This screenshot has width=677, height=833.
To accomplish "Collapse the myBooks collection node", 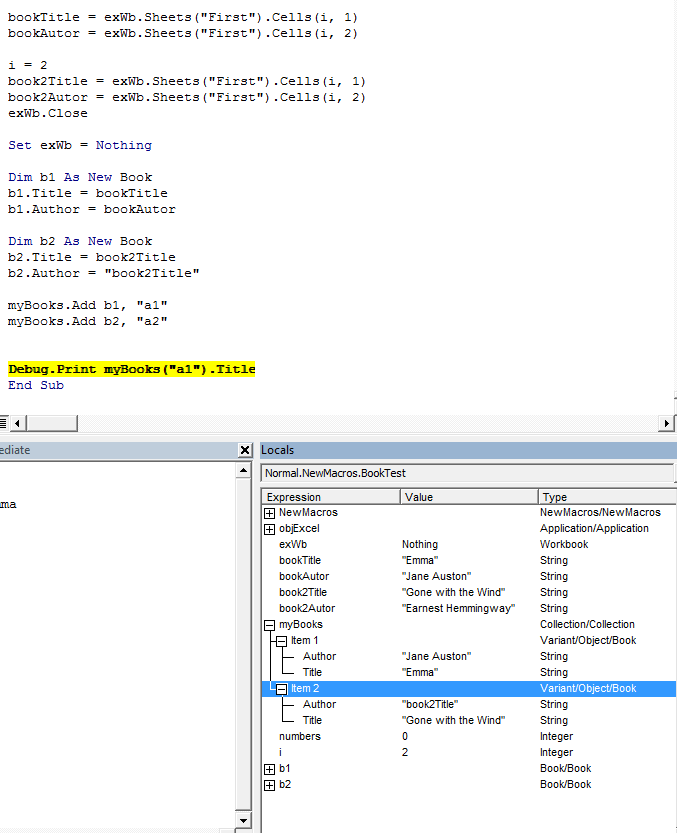I will point(269,625).
